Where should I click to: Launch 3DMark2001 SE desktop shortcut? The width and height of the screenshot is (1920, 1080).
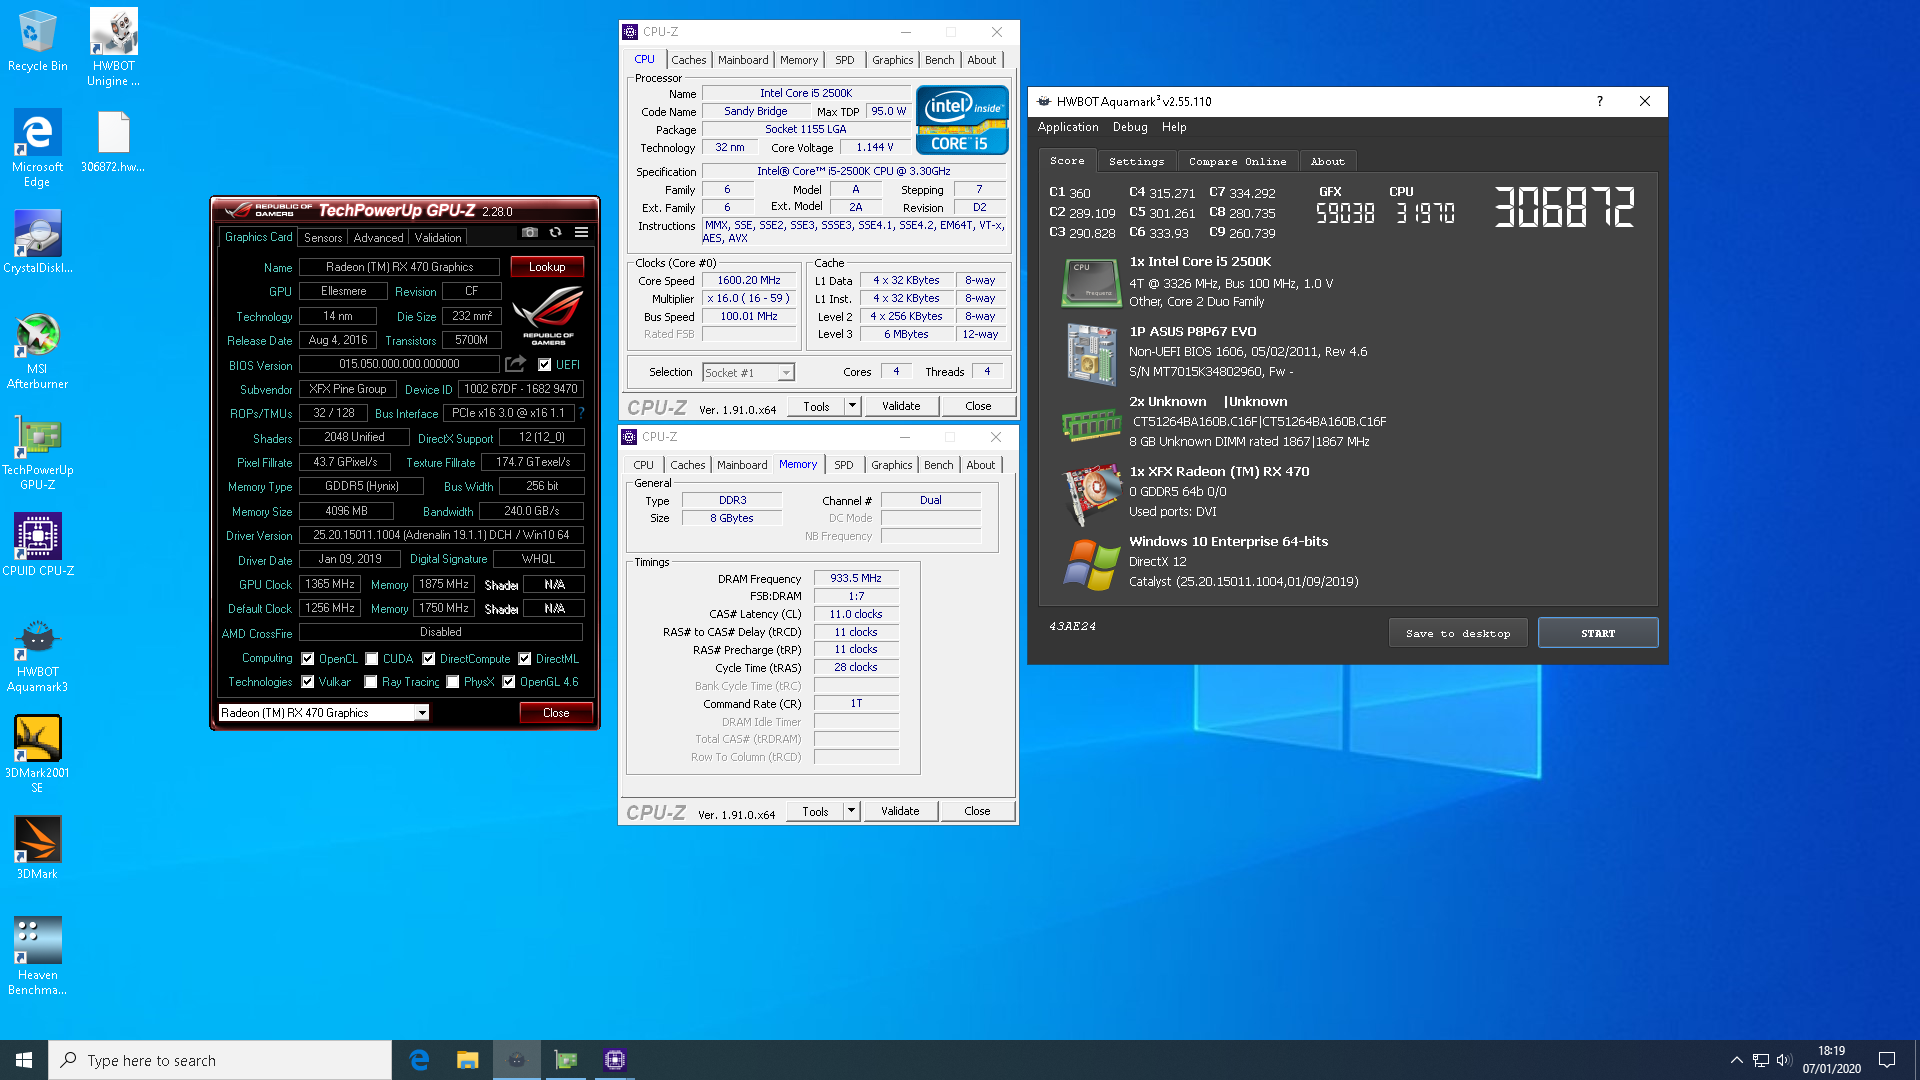pyautogui.click(x=37, y=755)
